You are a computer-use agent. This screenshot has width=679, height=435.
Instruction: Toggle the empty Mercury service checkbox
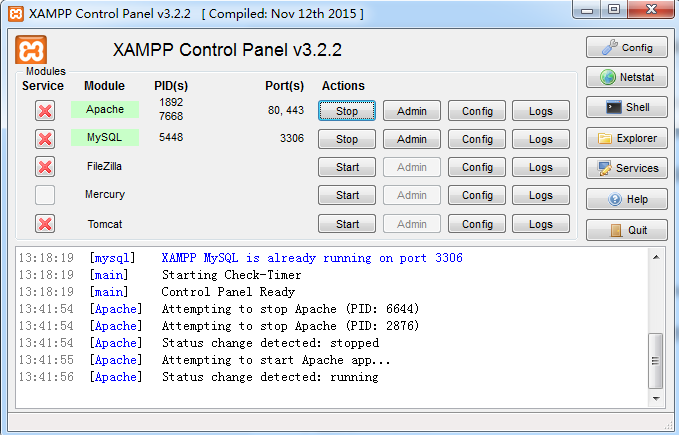coord(45,195)
